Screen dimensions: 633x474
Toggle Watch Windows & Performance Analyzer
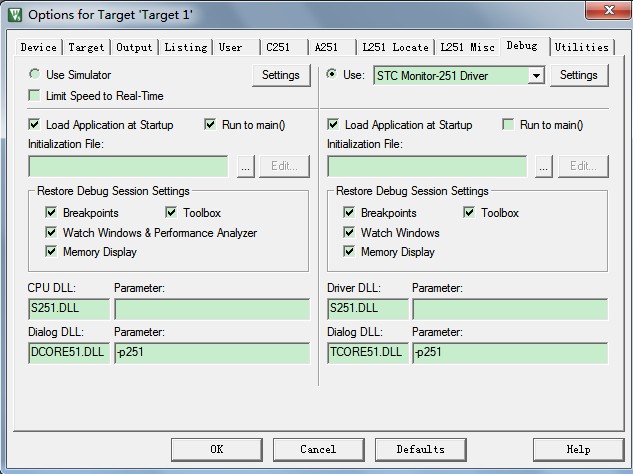point(51,232)
